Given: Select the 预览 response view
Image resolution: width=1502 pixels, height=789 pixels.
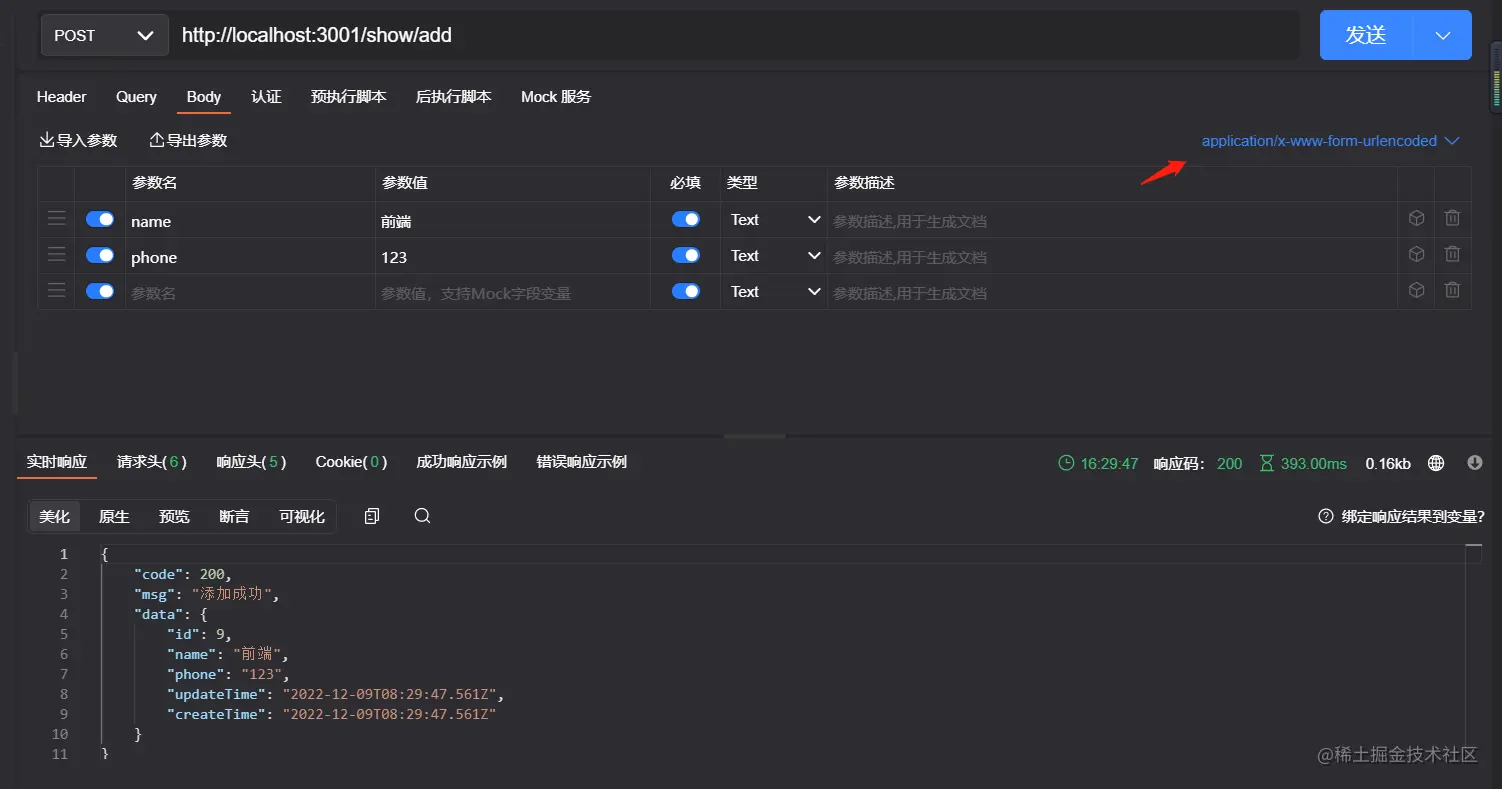Looking at the screenshot, I should click(174, 517).
